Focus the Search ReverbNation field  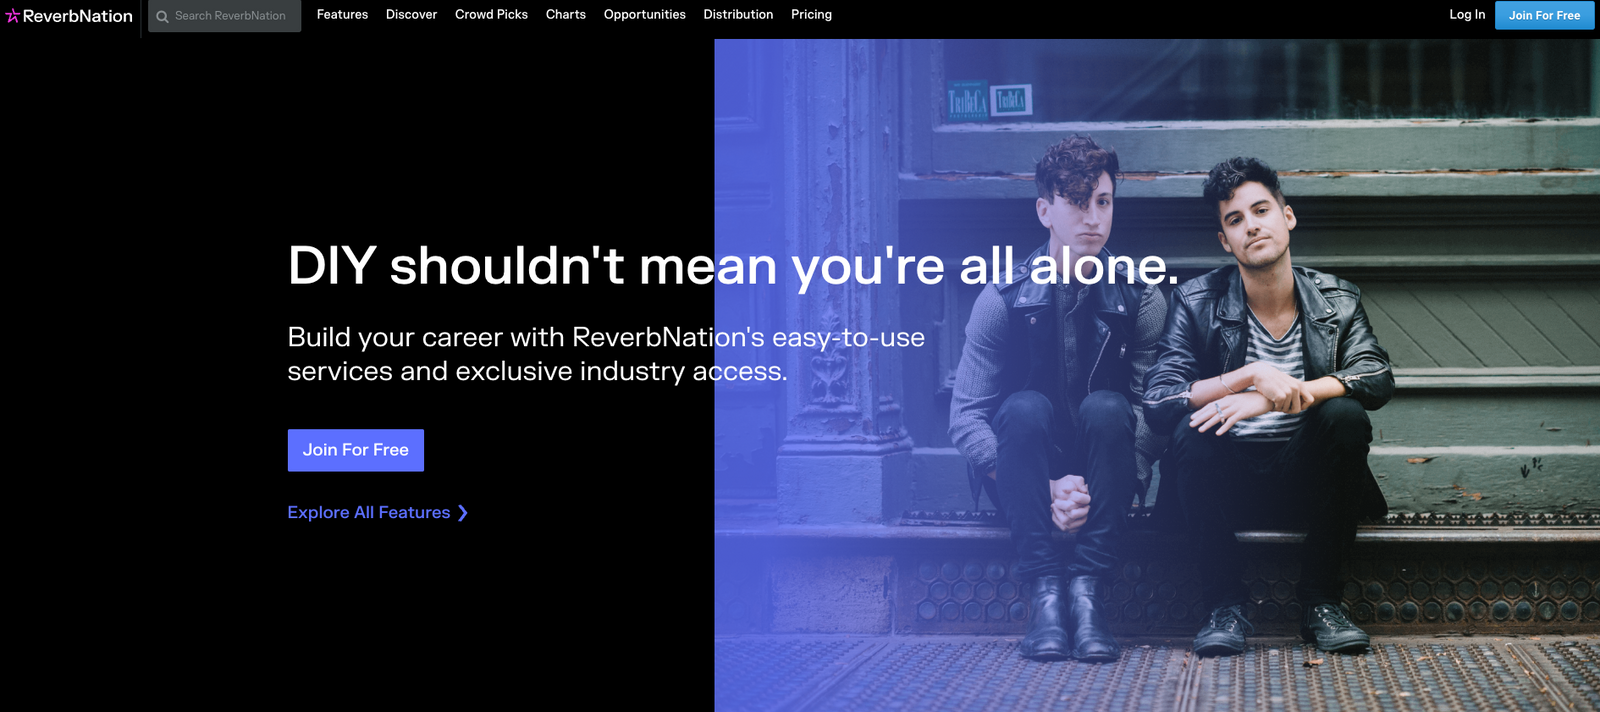click(x=225, y=16)
